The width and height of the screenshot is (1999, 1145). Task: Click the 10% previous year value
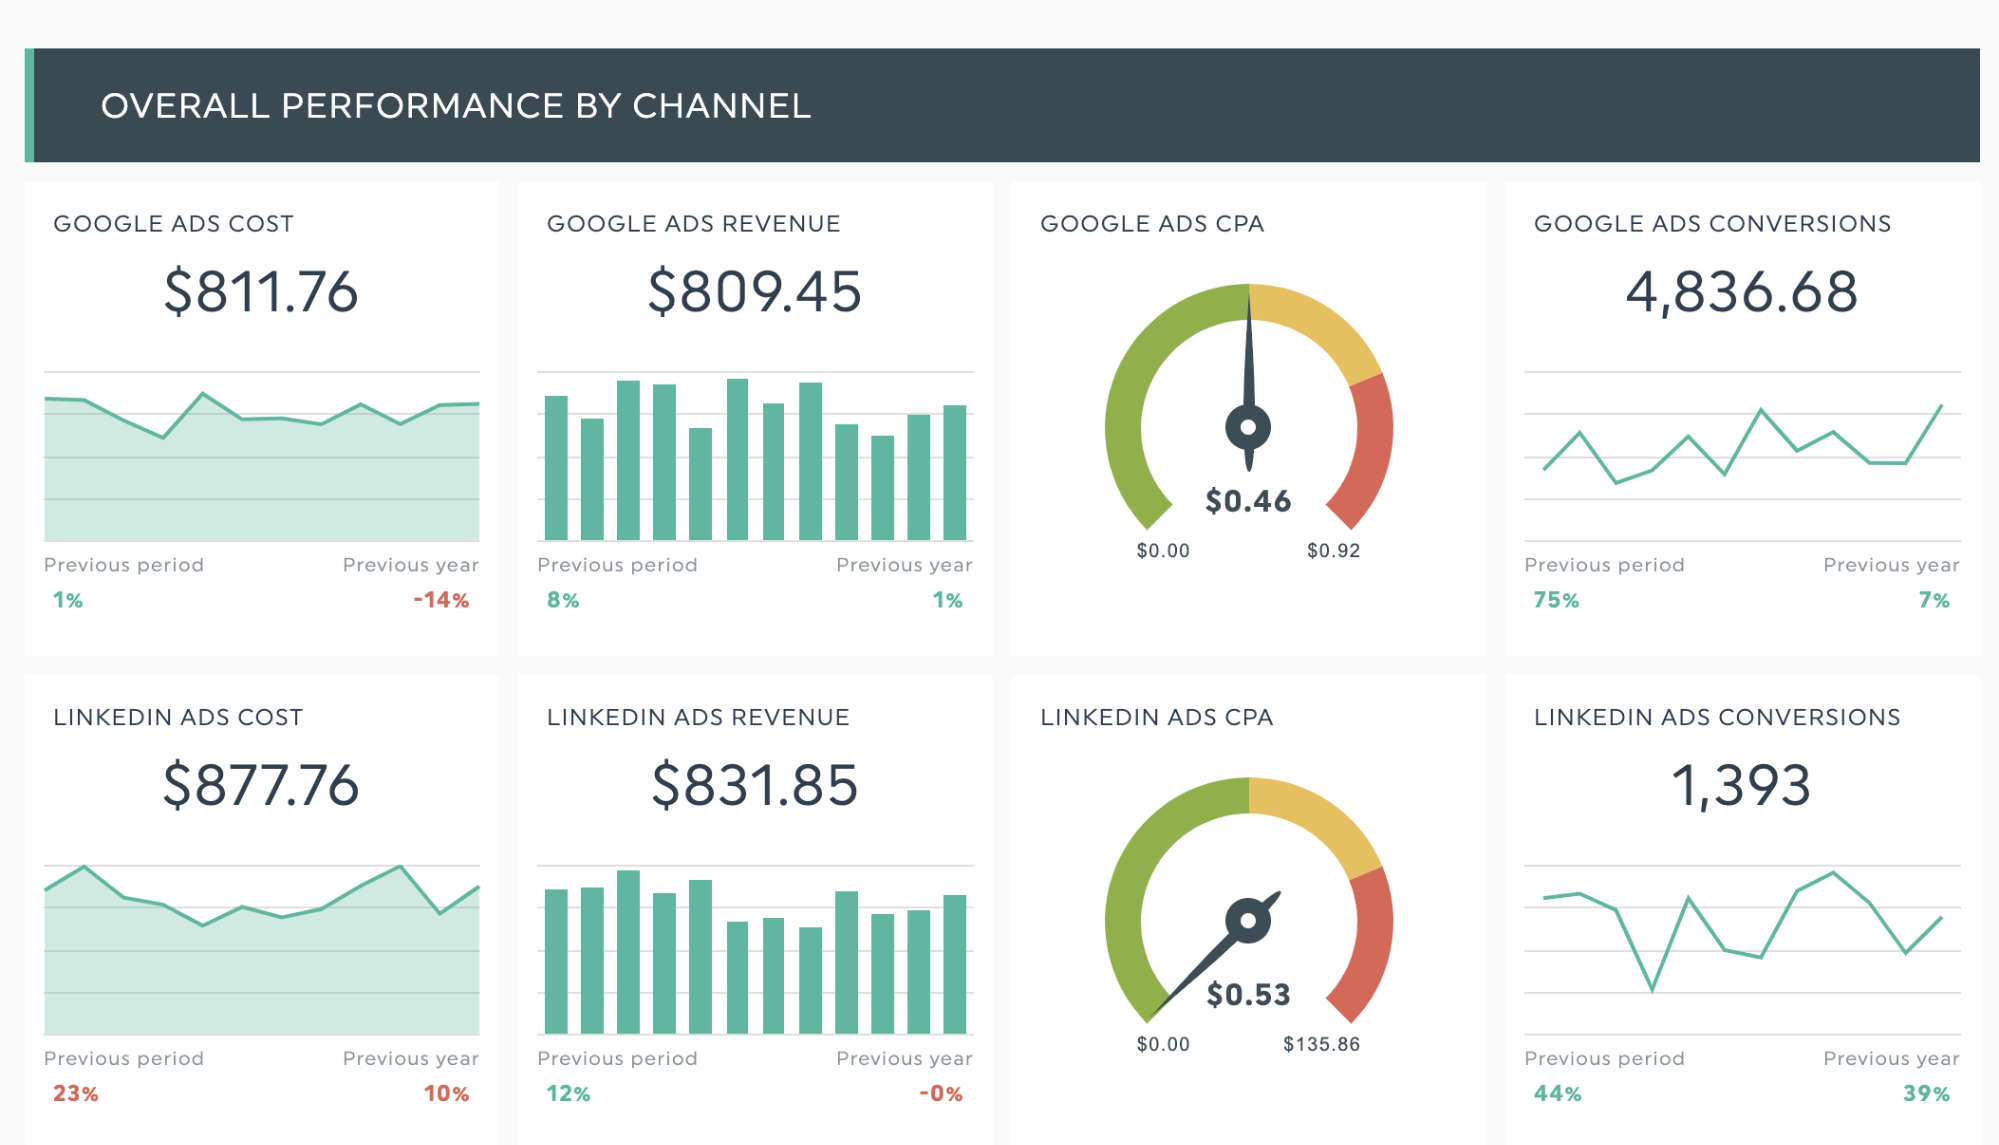446,1093
